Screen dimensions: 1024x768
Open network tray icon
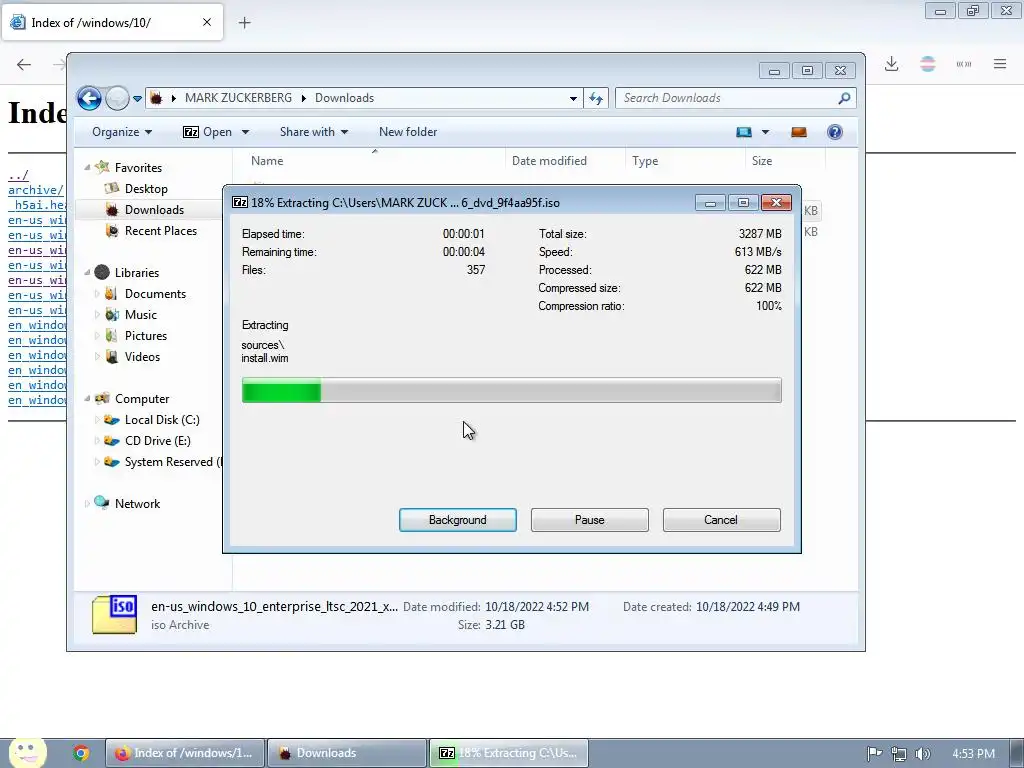point(899,754)
